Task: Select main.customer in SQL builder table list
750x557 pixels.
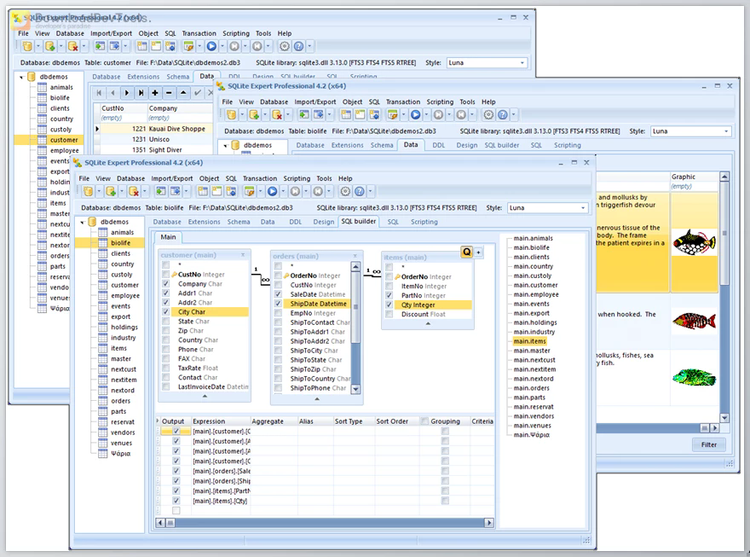Action: point(535,285)
